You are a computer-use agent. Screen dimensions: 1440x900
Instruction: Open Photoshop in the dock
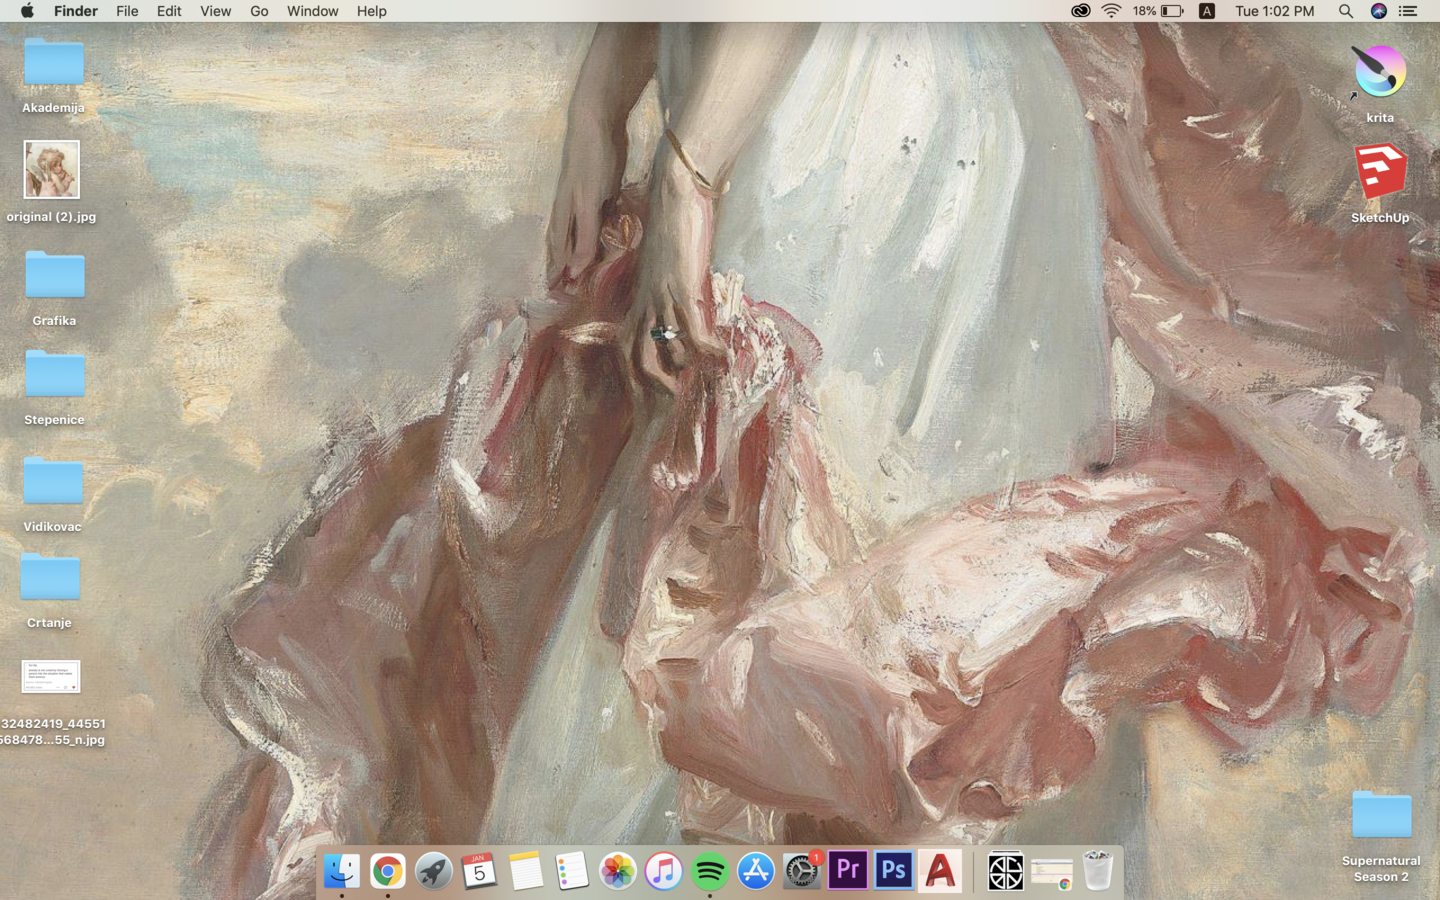click(x=893, y=871)
